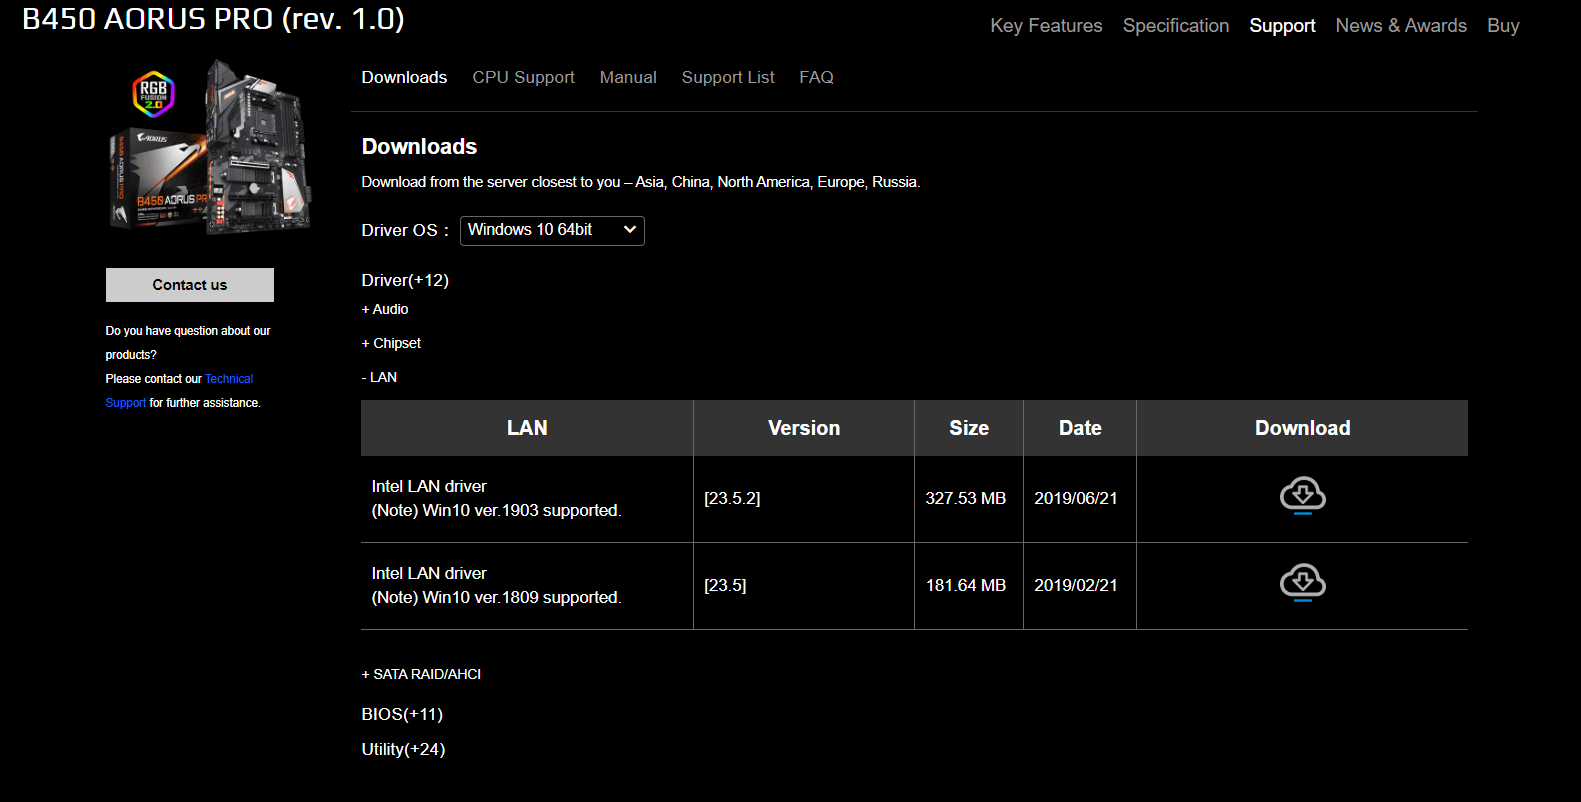Viewport: 1581px width, 802px height.
Task: Click the Download column header
Action: point(1302,428)
